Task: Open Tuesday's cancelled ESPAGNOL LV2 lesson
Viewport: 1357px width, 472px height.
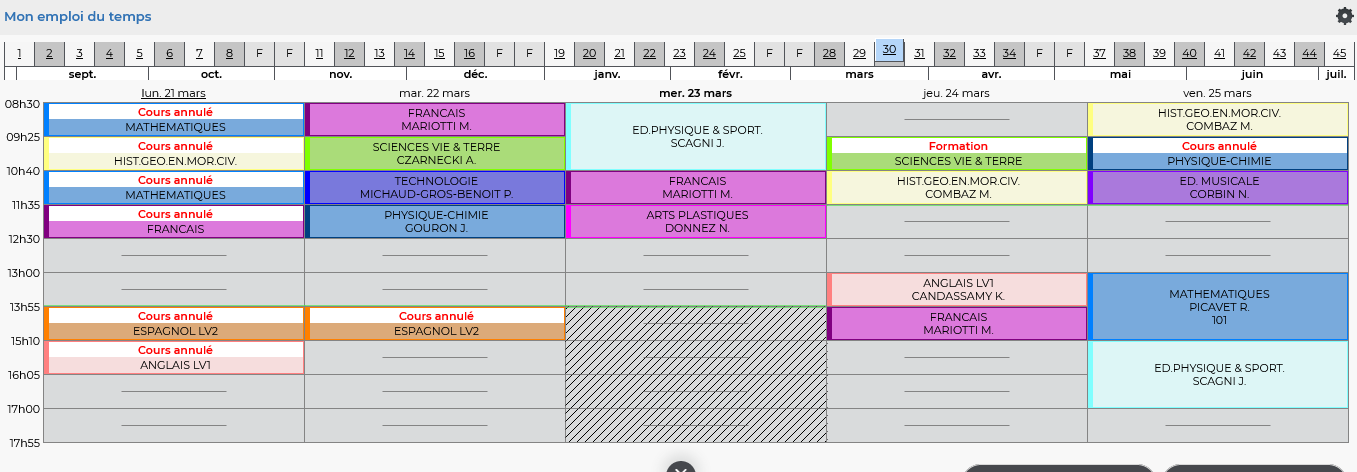Action: 435,323
